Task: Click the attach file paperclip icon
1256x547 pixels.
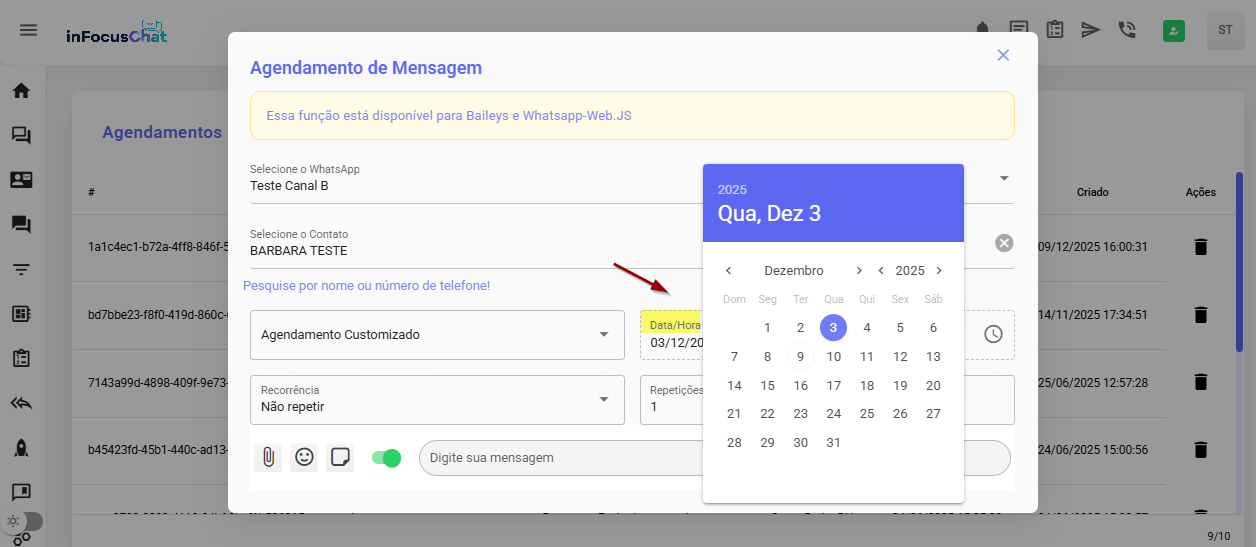Action: pos(268,457)
